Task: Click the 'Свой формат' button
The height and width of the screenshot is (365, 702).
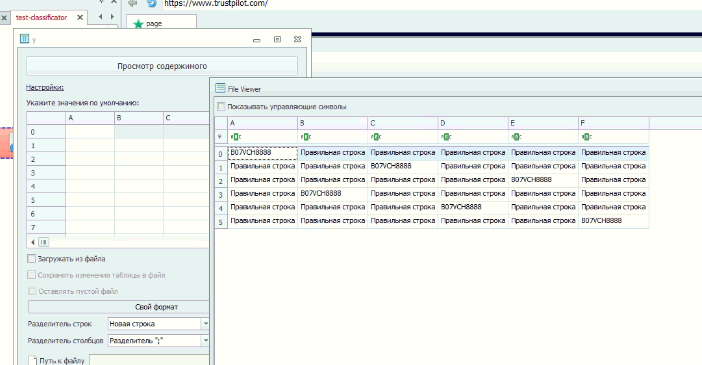Action: pyautogui.click(x=119, y=307)
